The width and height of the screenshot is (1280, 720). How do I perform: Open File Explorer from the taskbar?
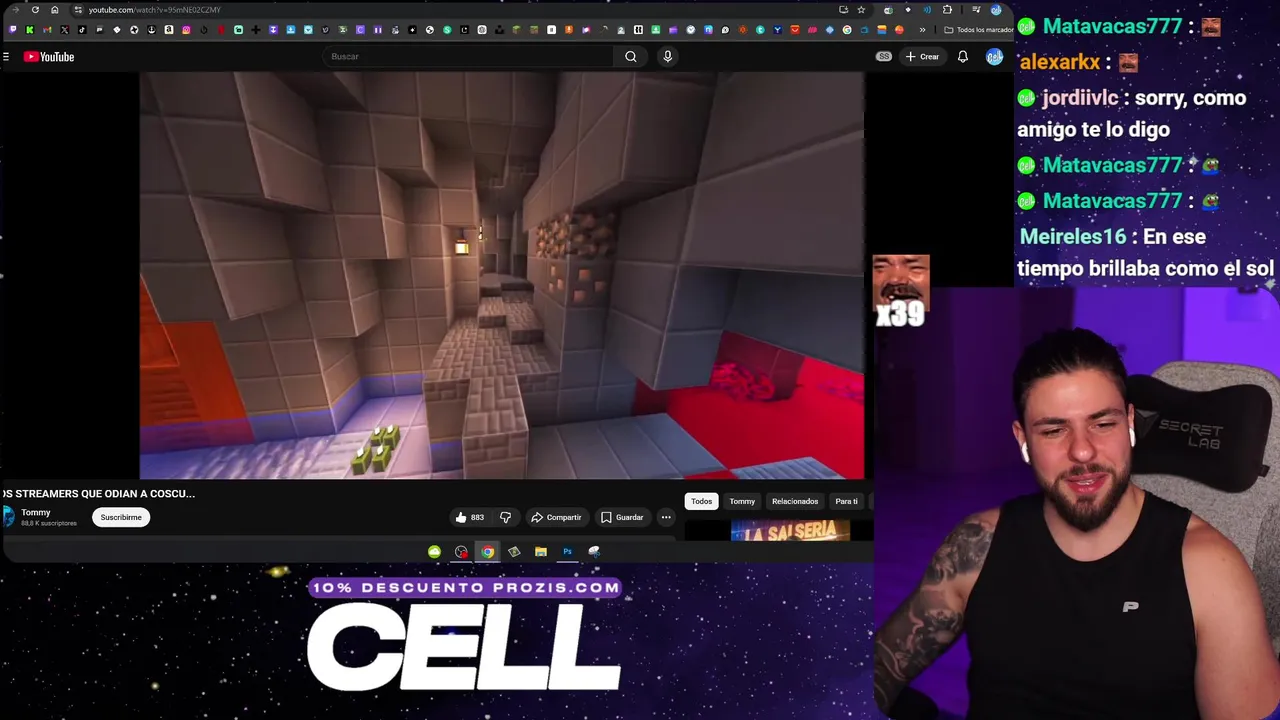click(540, 552)
